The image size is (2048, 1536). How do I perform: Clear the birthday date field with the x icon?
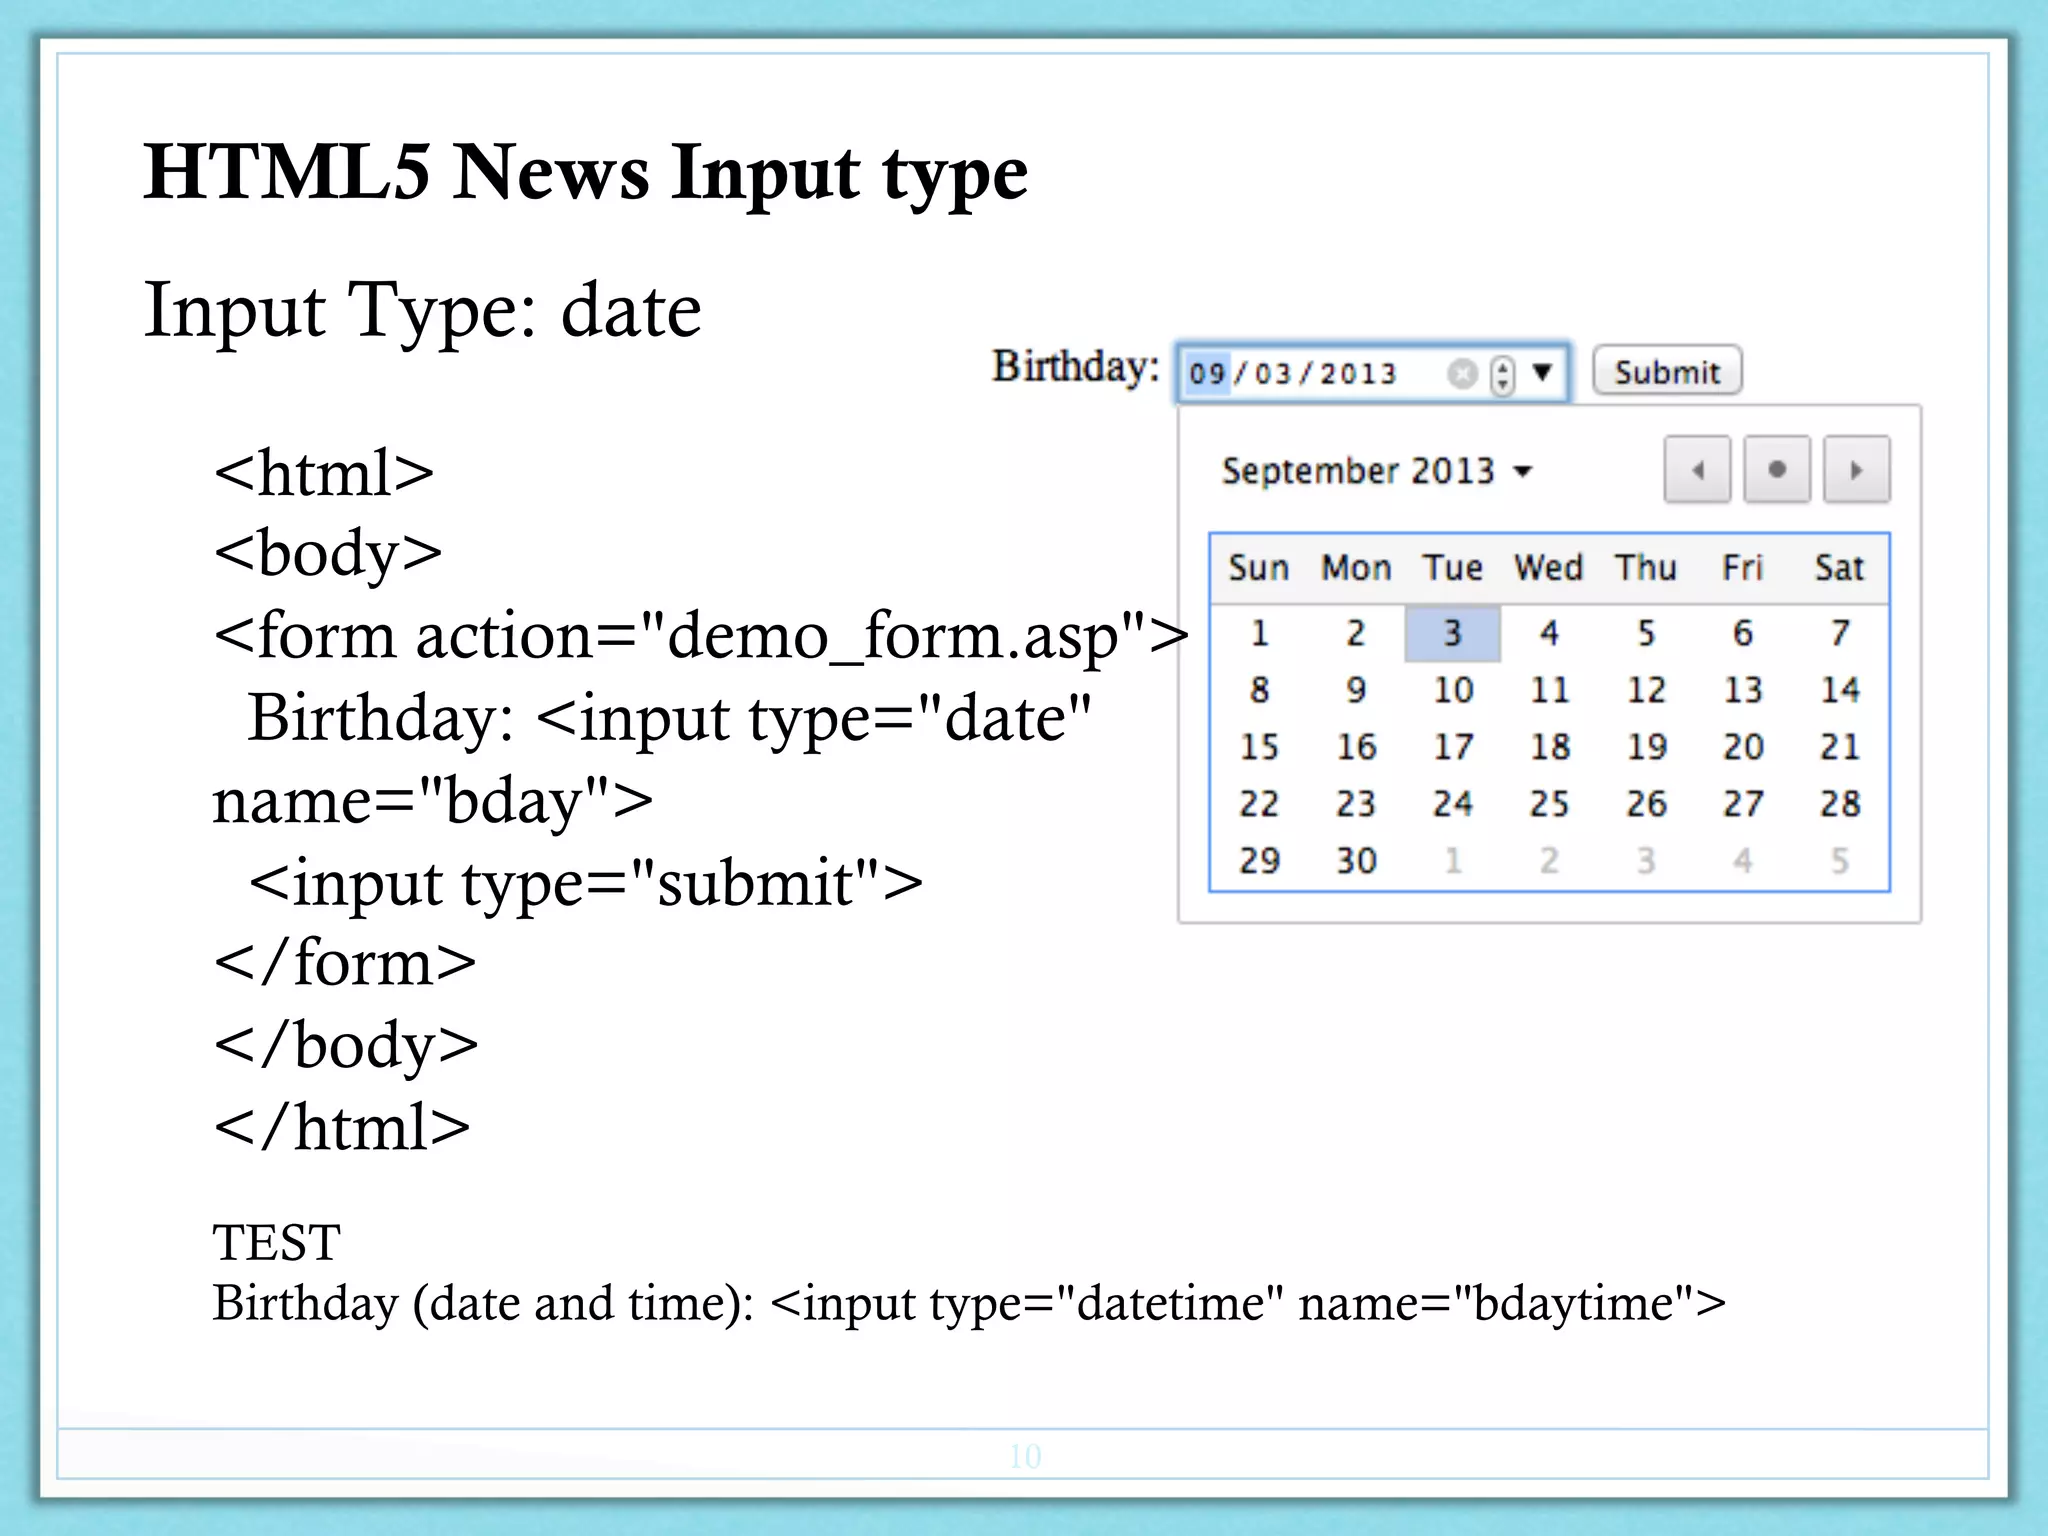click(x=1462, y=374)
